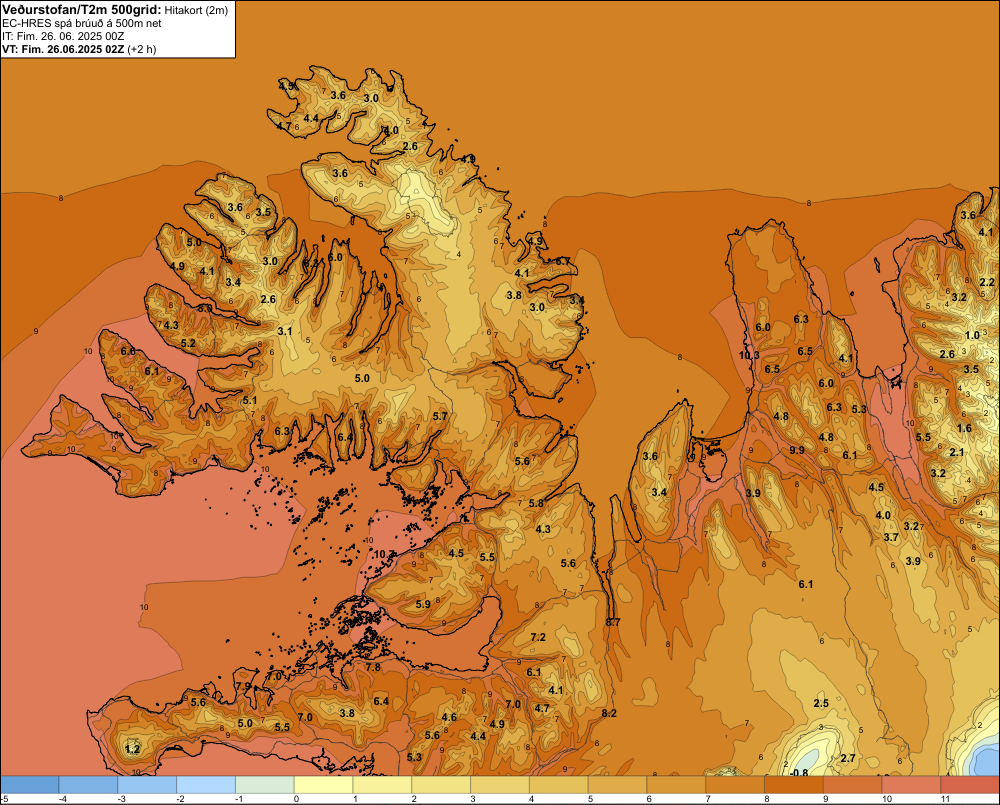Click the 'VT: Fim. 26.06.2025 02Z' valid time
Image resolution: width=1000 pixels, height=805 pixels.
click(x=63, y=49)
